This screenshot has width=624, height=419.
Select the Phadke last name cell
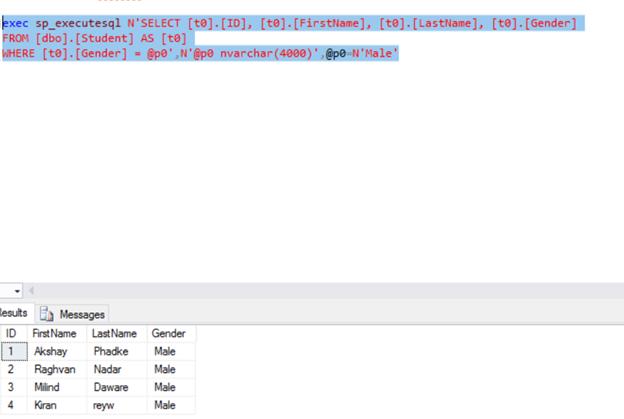pyautogui.click(x=117, y=351)
